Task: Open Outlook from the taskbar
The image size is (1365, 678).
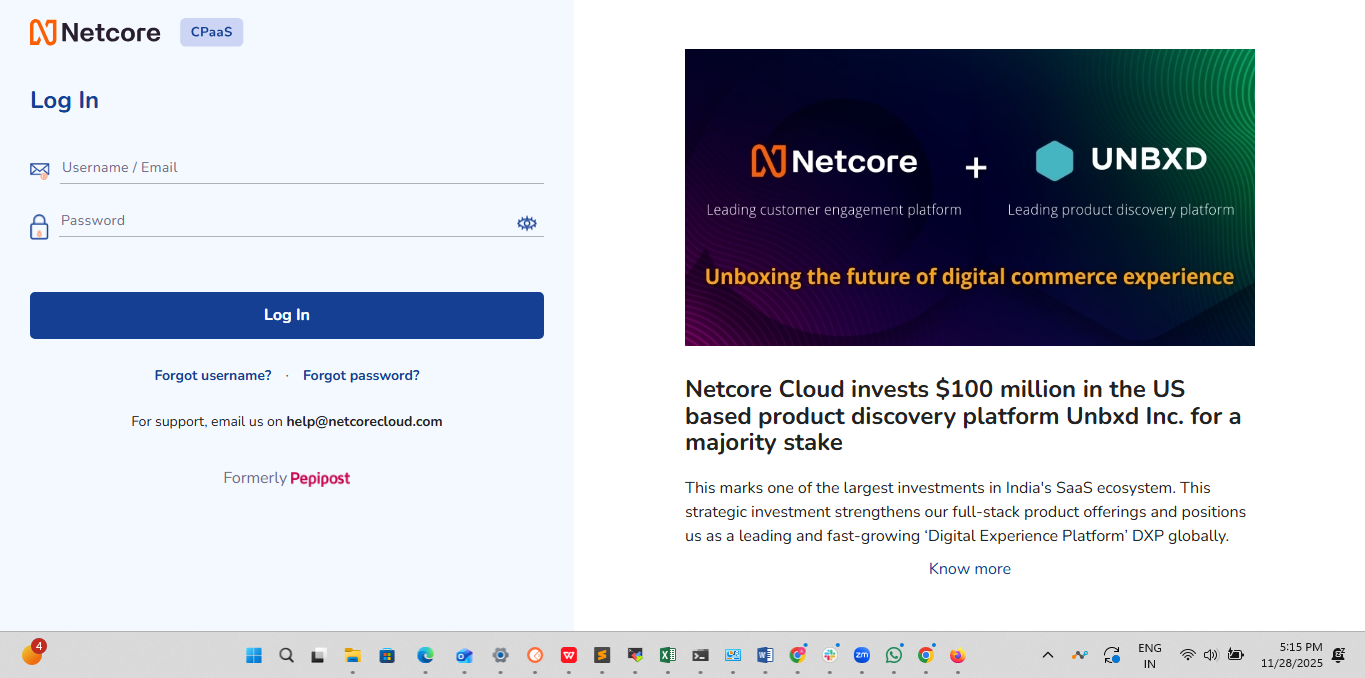Action: coord(463,655)
